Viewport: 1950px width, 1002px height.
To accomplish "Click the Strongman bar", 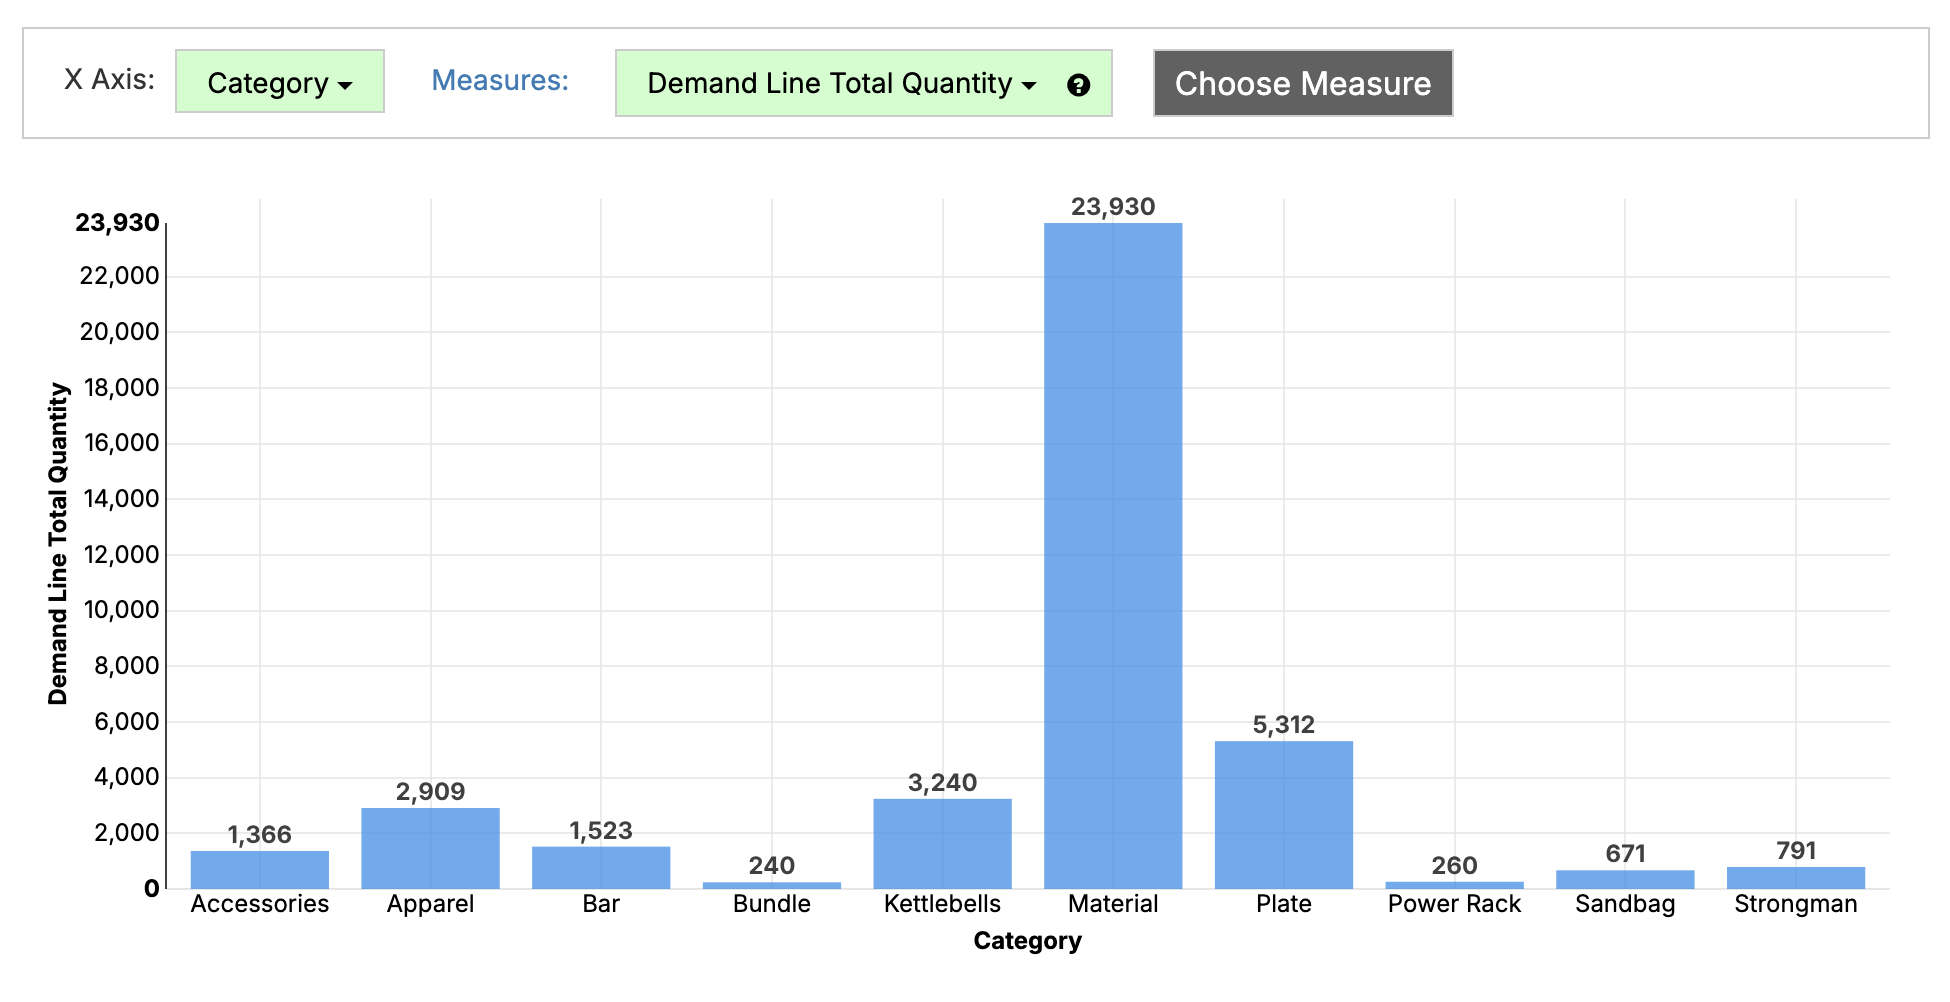I will (x=1795, y=878).
